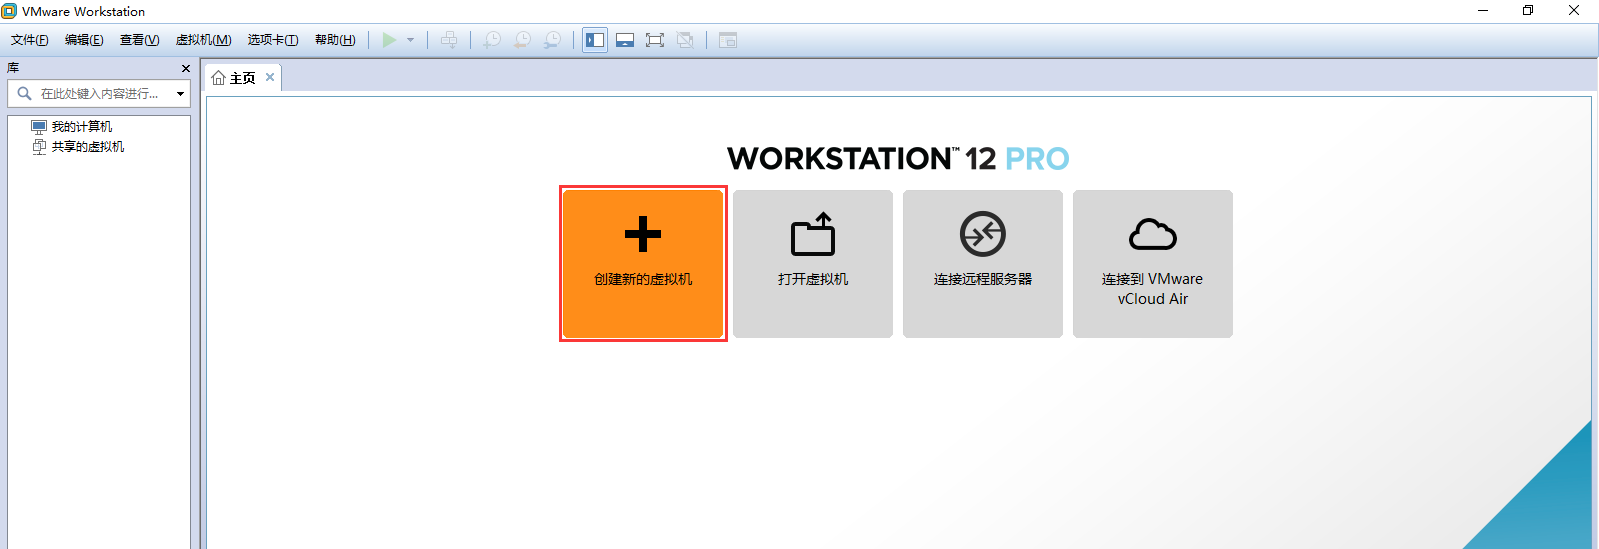Enter full screen mode icon
Image resolution: width=1599 pixels, height=549 pixels.
click(655, 40)
